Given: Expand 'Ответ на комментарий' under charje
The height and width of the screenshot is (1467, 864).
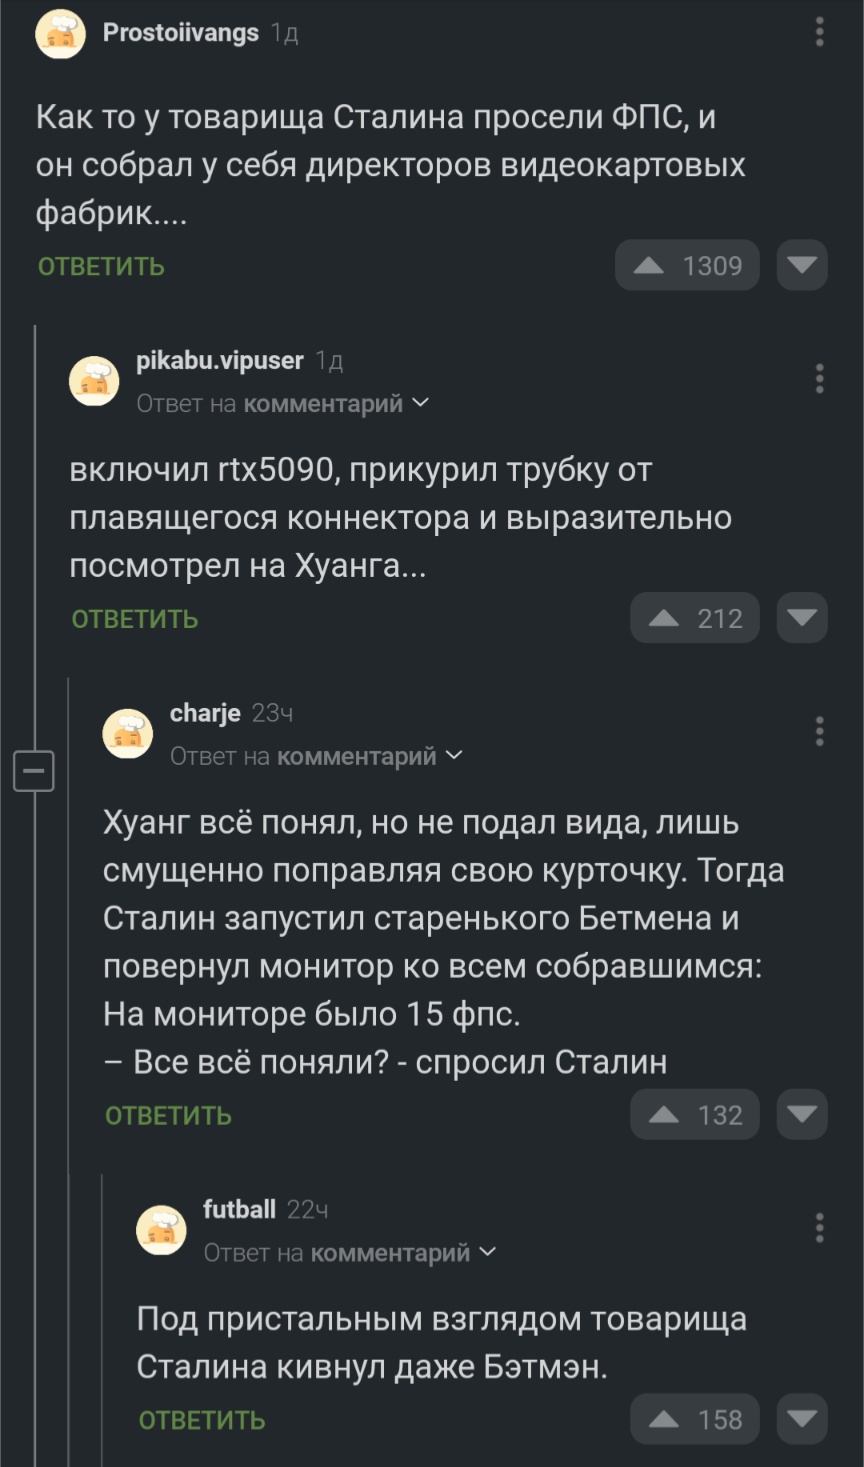Looking at the screenshot, I should (317, 756).
